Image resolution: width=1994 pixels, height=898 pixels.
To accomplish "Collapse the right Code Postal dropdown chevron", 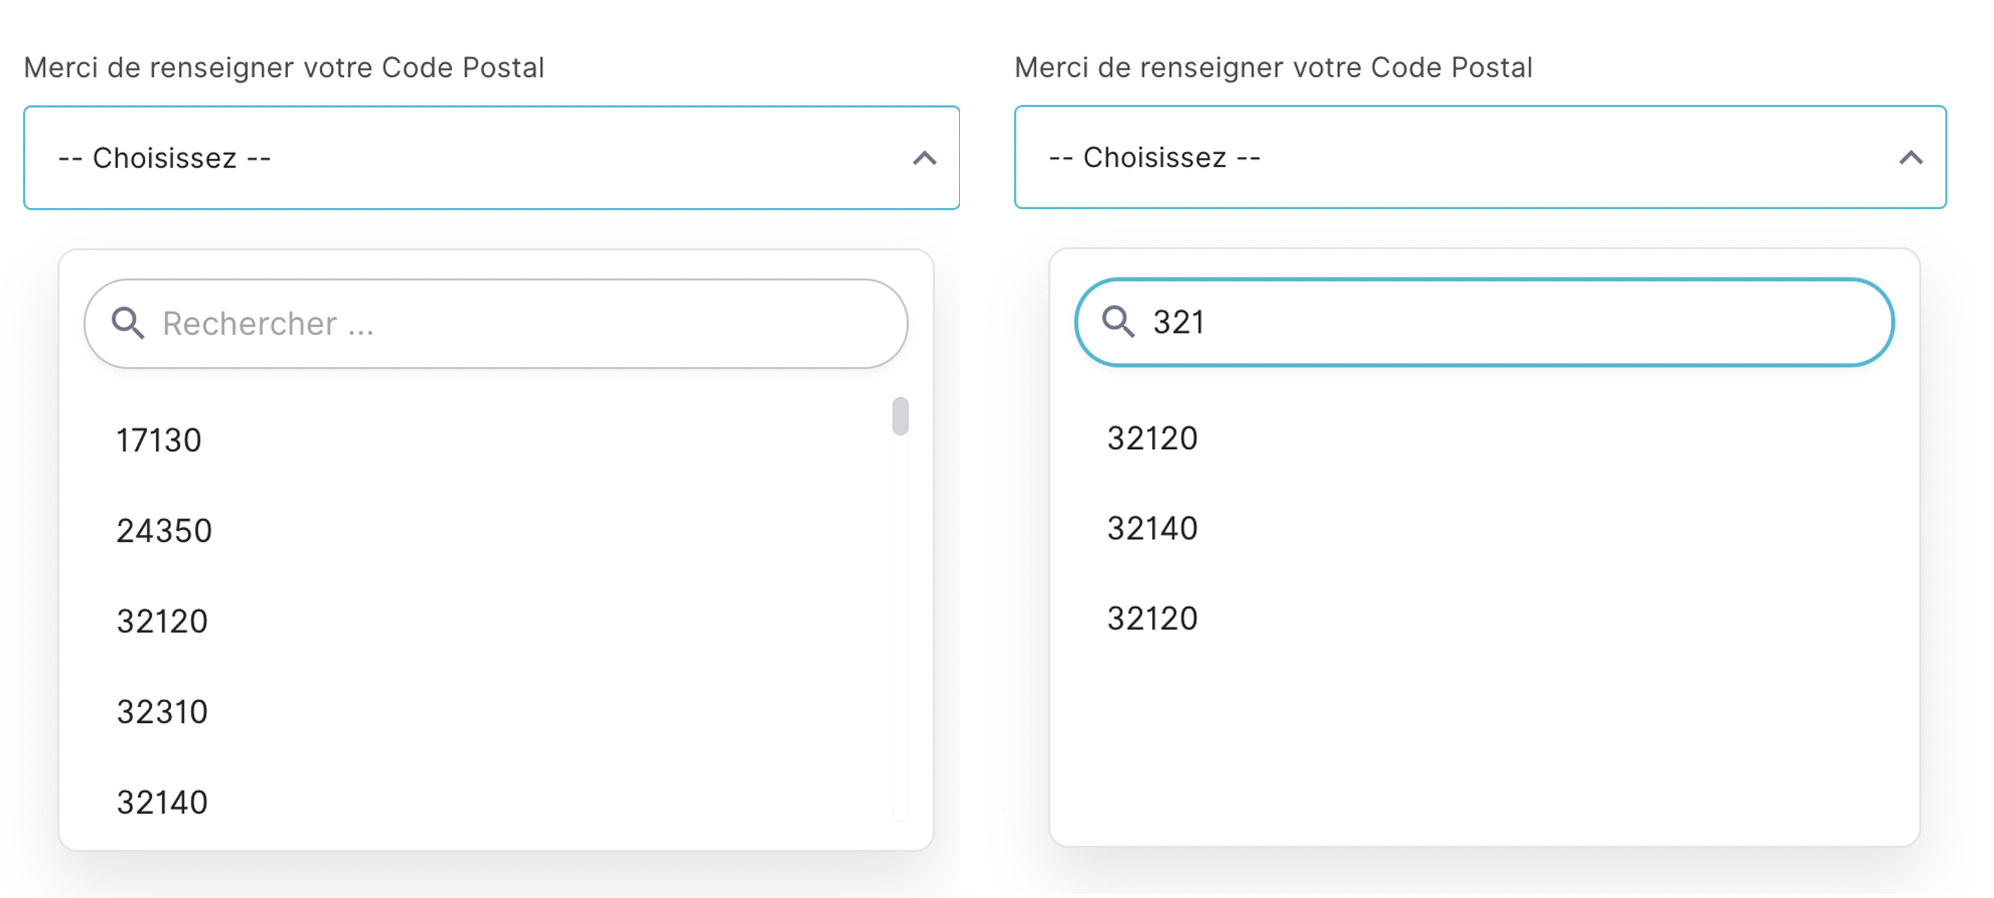I will tap(1911, 157).
